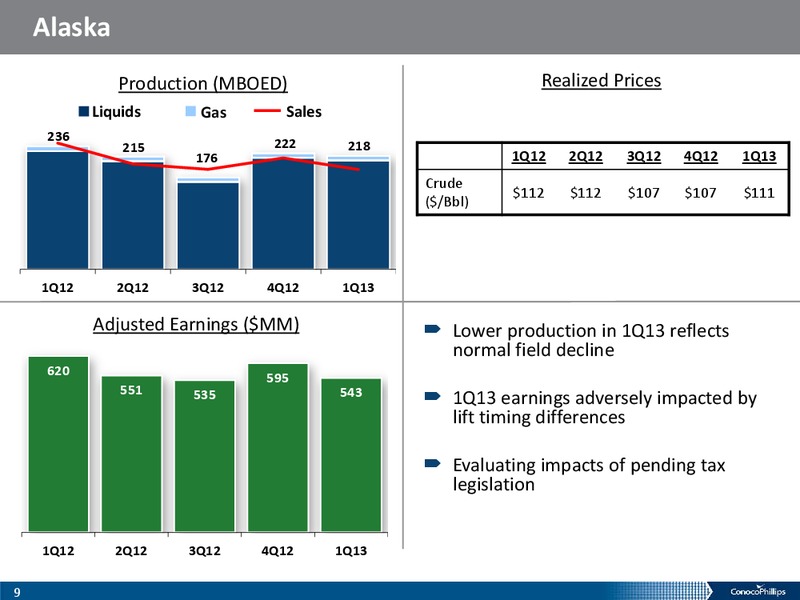Click the red Sales legend line
This screenshot has width=800, height=600.
tap(267, 111)
